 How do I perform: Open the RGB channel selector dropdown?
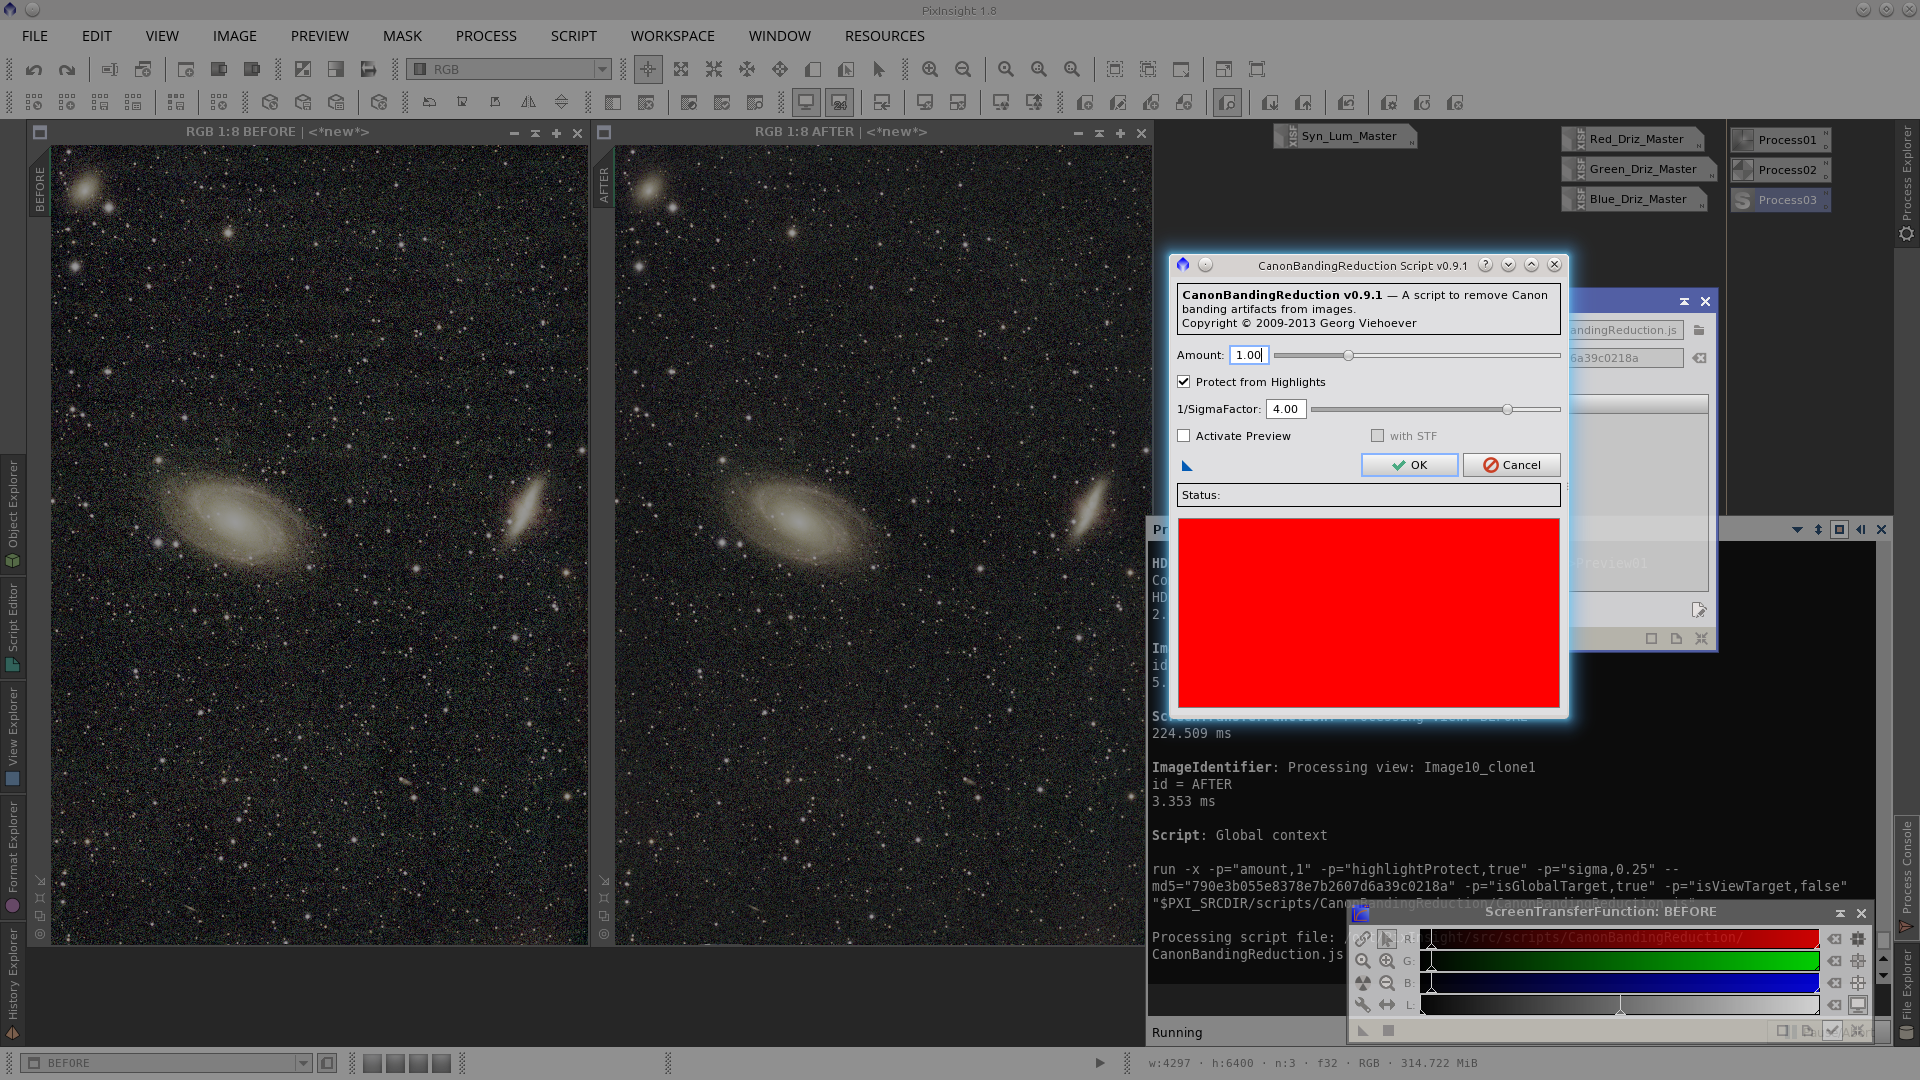(601, 69)
